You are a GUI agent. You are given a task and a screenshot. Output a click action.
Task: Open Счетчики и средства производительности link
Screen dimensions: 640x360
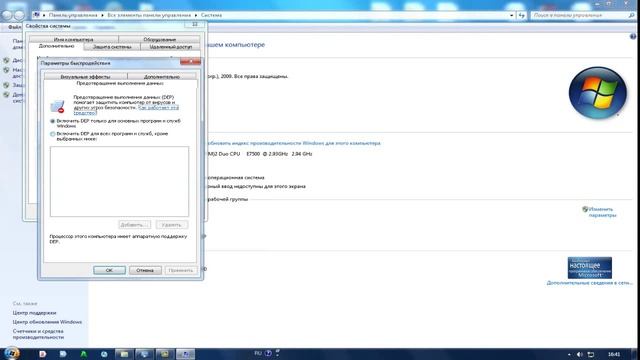(x=38, y=334)
